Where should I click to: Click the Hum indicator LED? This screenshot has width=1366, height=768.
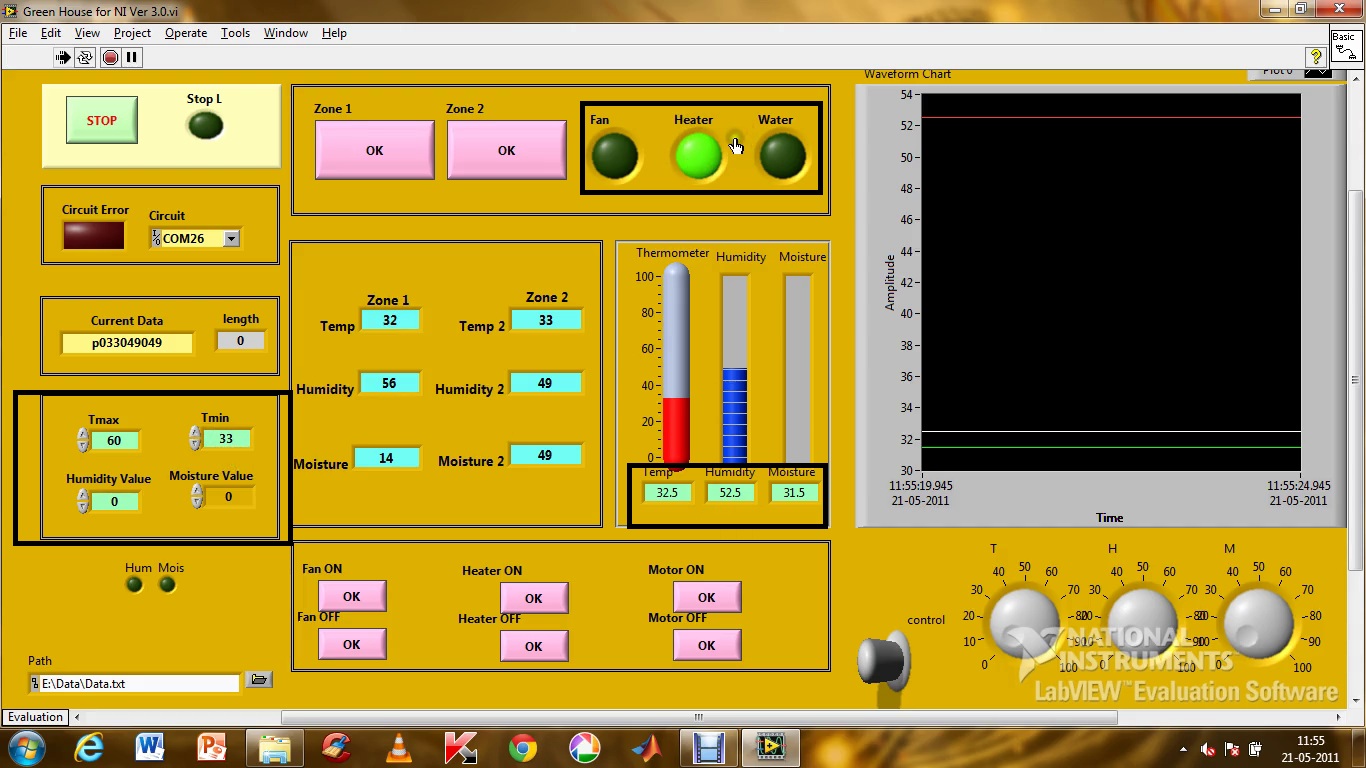135,585
